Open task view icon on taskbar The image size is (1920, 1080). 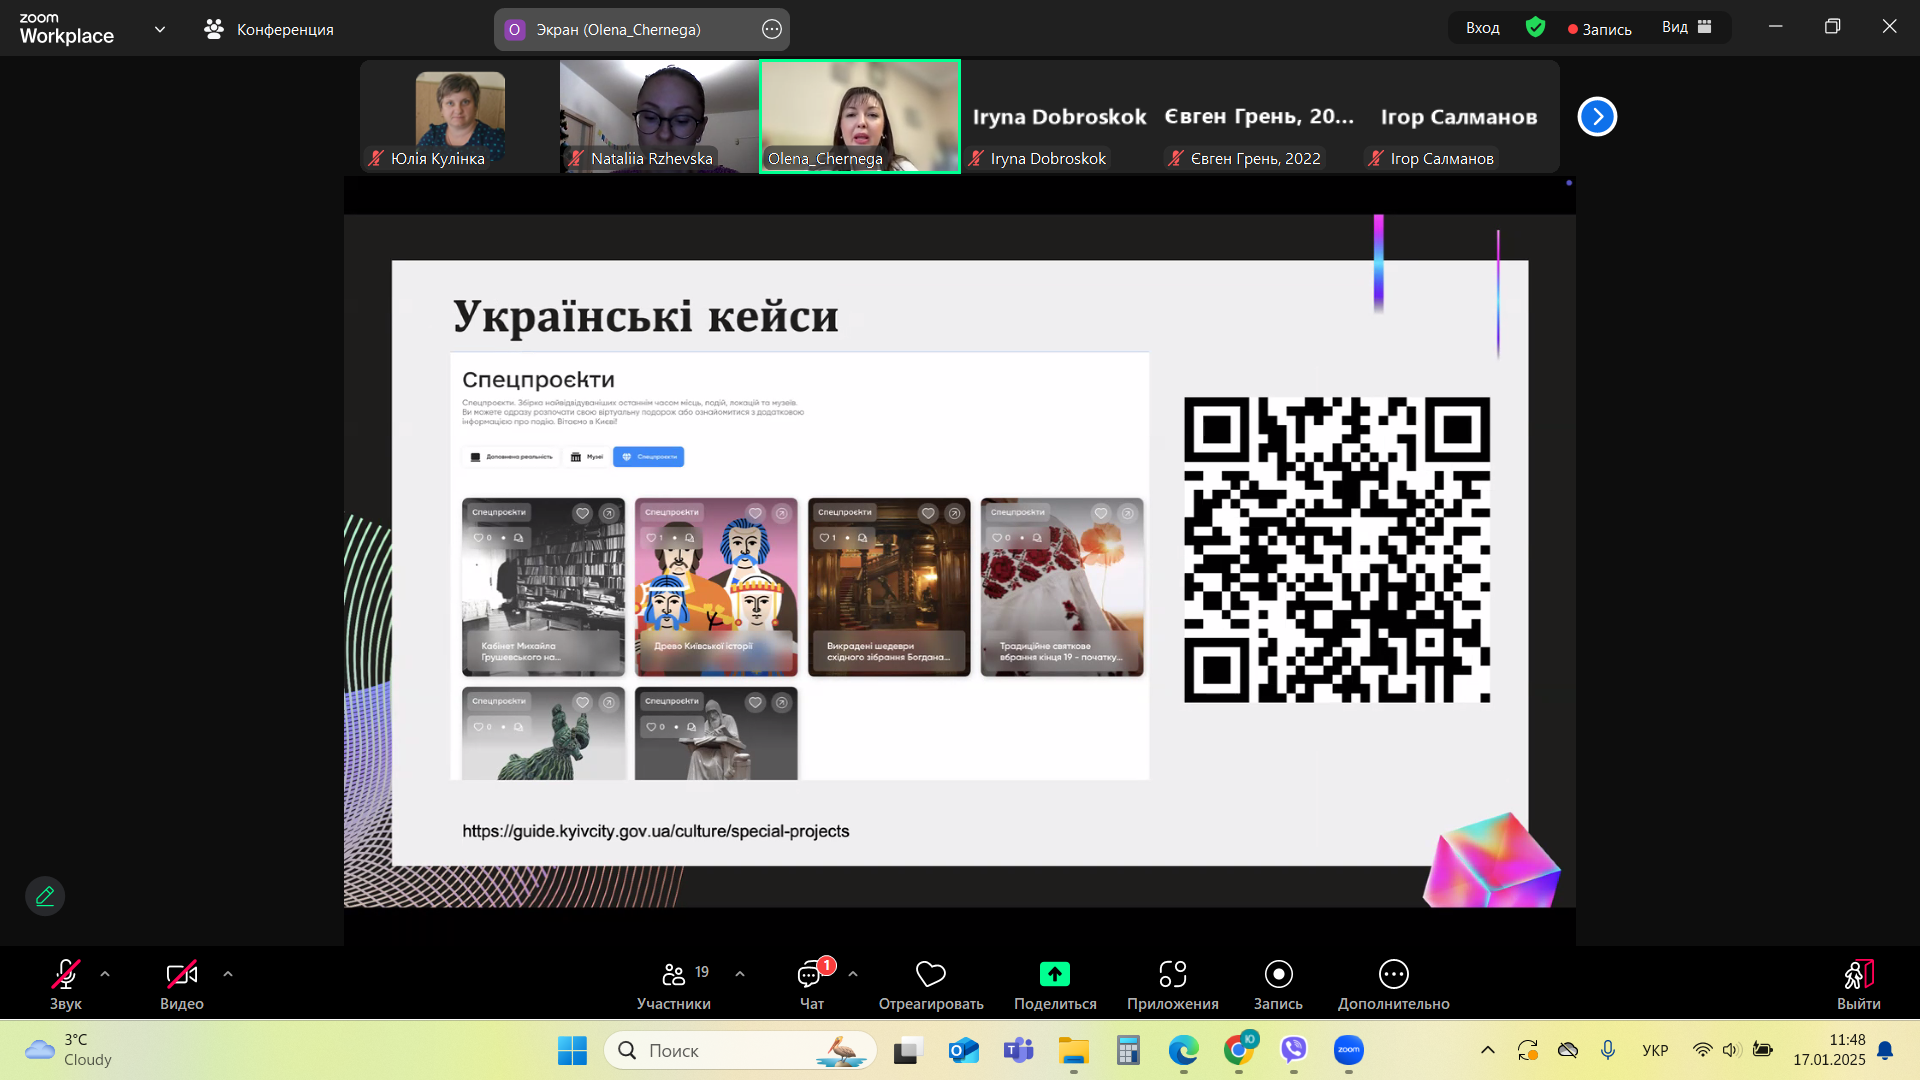[907, 1050]
